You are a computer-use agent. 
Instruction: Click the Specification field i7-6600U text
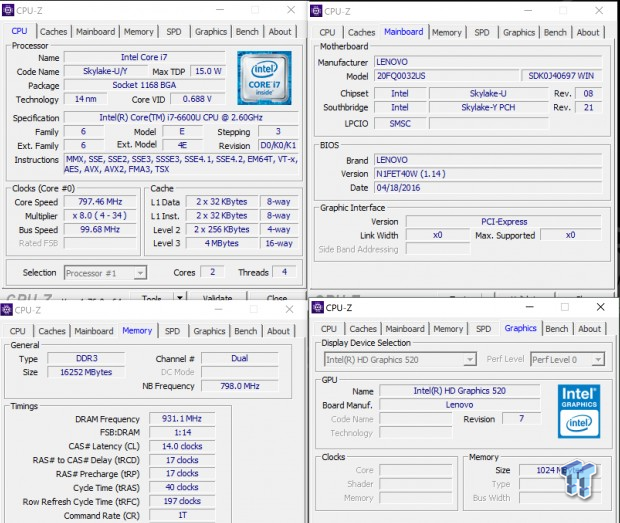coord(181,117)
